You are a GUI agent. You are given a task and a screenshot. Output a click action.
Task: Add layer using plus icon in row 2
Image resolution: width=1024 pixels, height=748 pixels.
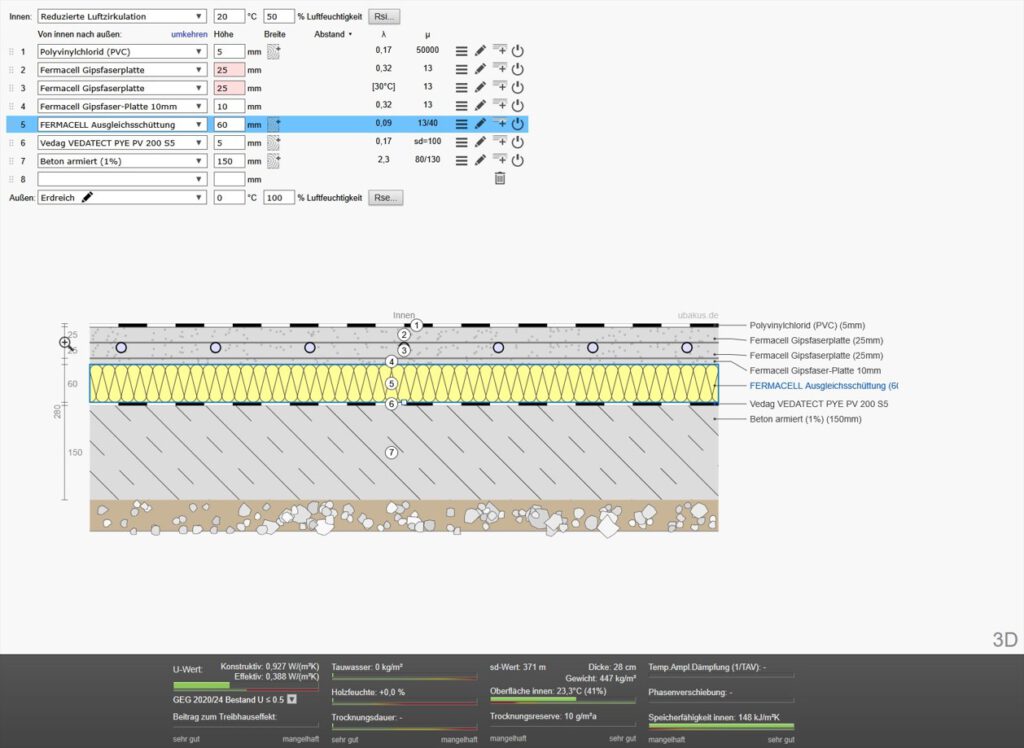click(x=500, y=69)
